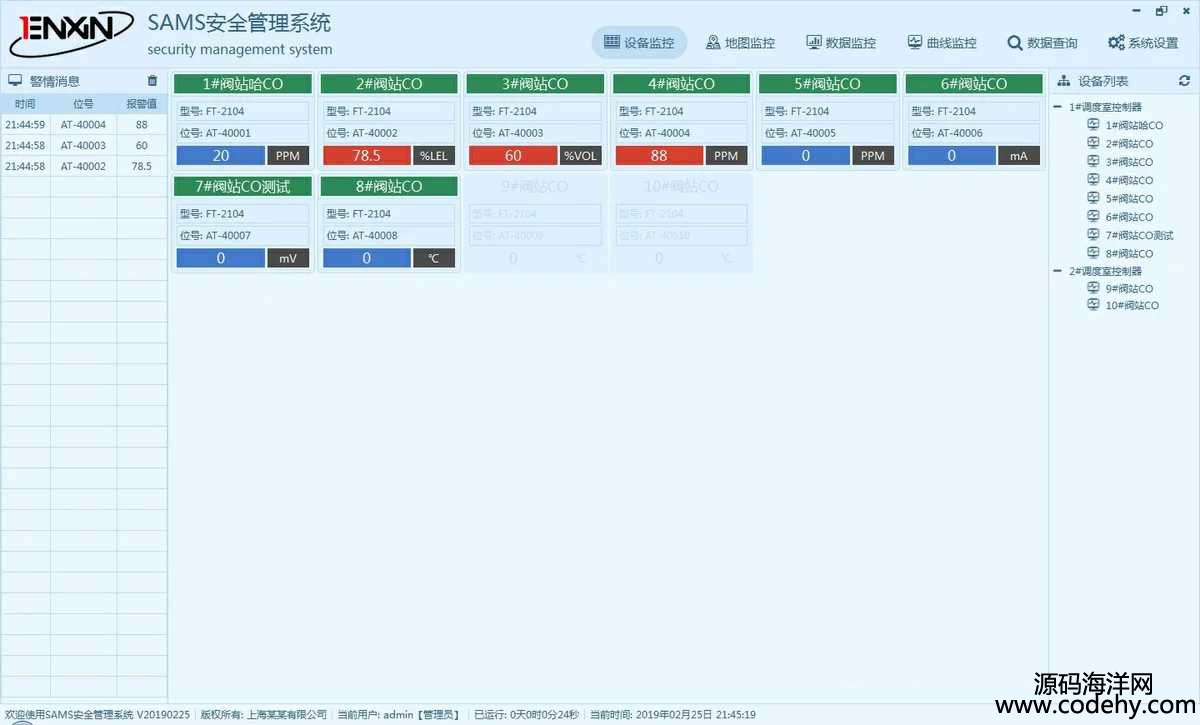Open 系统设置 tab
This screenshot has height=725, width=1200.
[x=1143, y=43]
